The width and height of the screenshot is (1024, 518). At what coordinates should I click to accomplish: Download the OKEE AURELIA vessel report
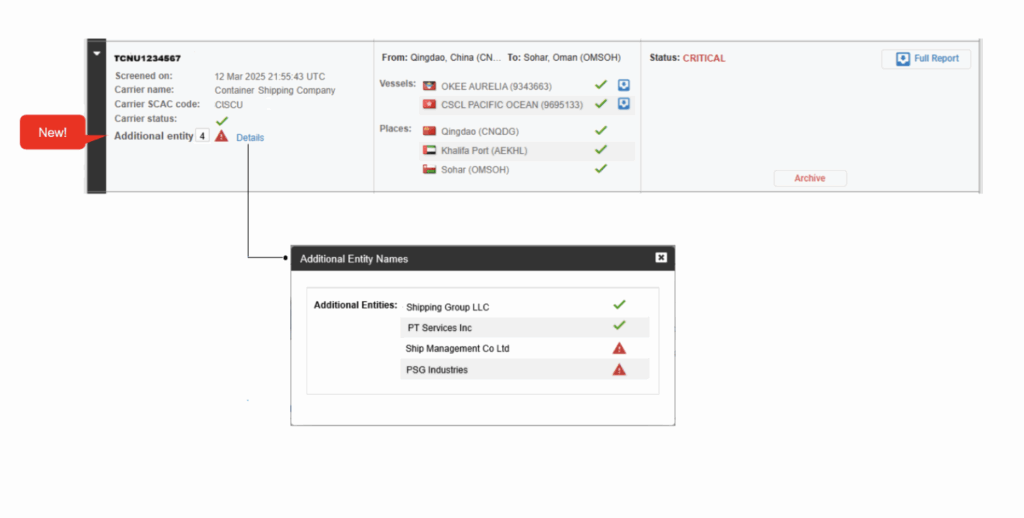tap(624, 86)
